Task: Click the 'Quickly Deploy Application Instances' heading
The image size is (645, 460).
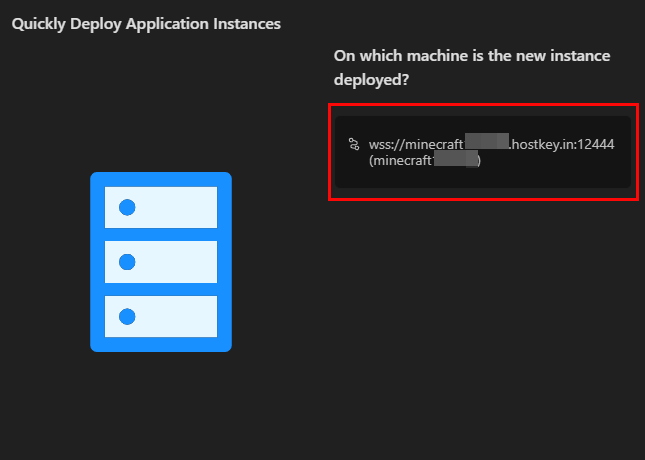Action: click(x=146, y=24)
